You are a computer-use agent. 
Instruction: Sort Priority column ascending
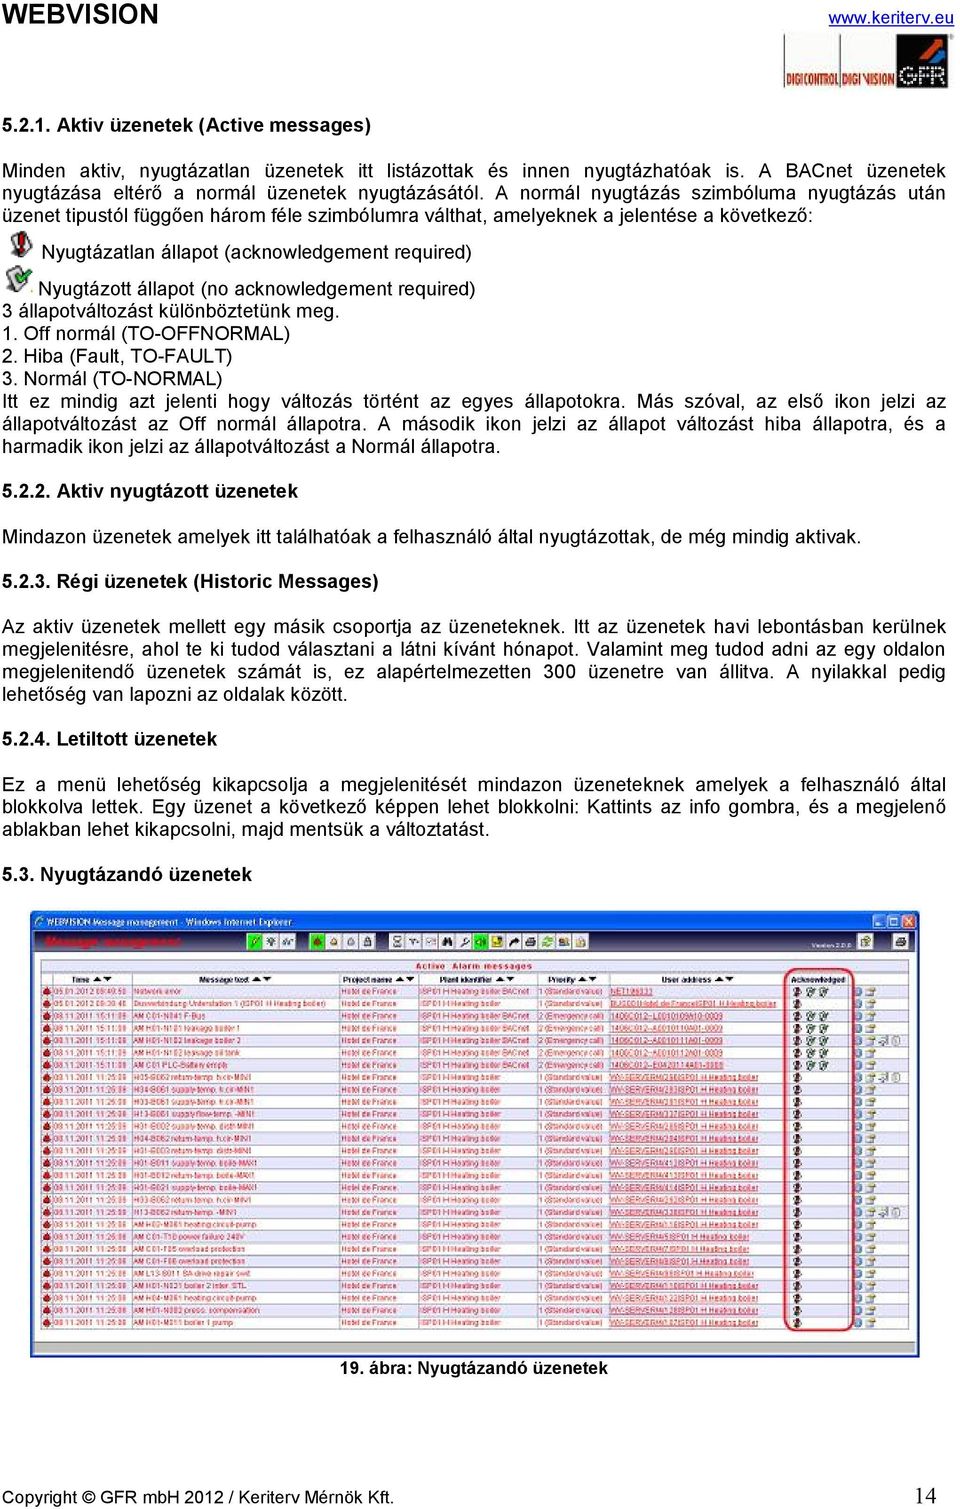(582, 980)
